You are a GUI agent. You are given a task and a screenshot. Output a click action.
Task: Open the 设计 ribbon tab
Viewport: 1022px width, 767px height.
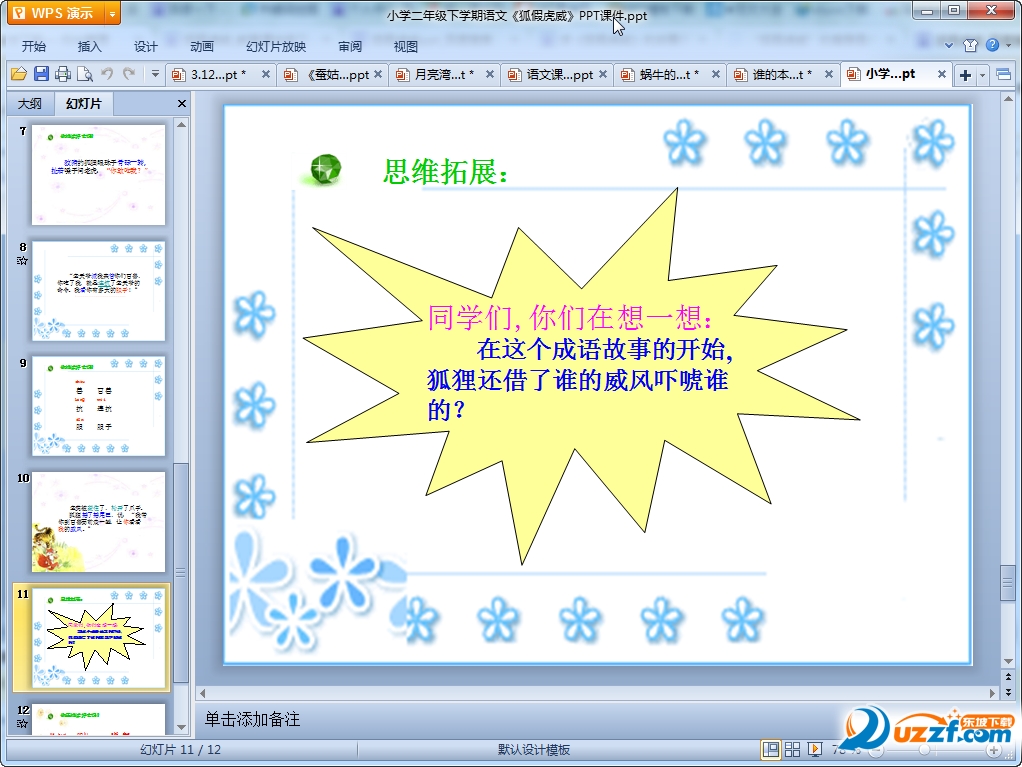pos(146,46)
